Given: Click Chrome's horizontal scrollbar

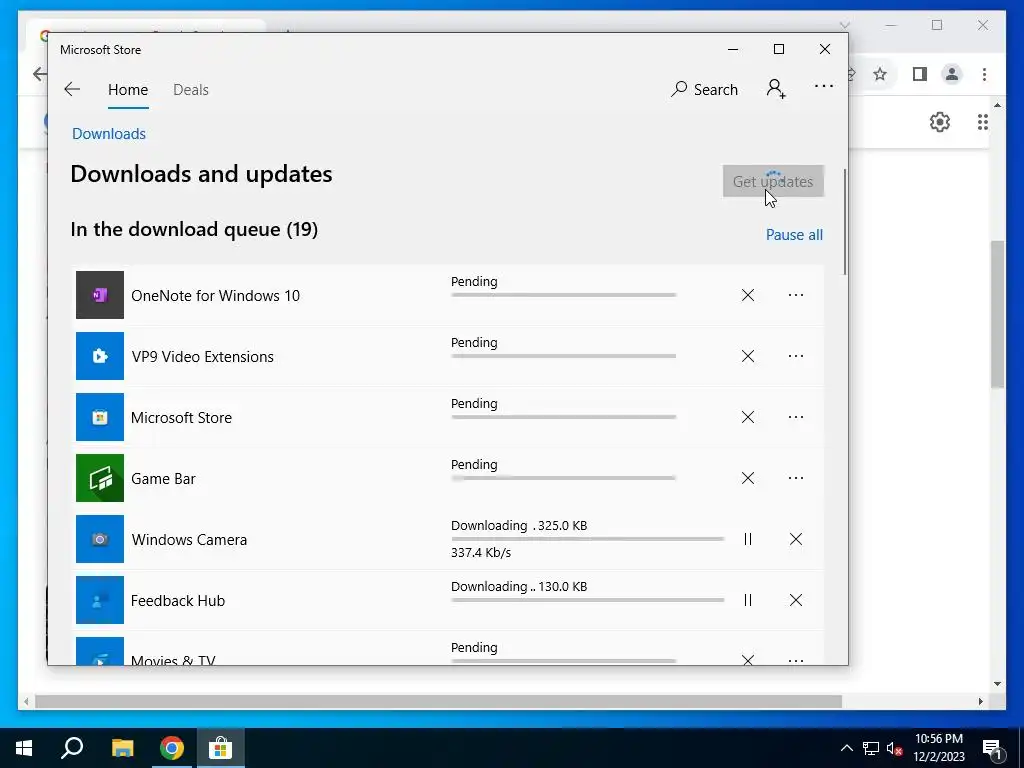Looking at the screenshot, I should pyautogui.click(x=438, y=701).
